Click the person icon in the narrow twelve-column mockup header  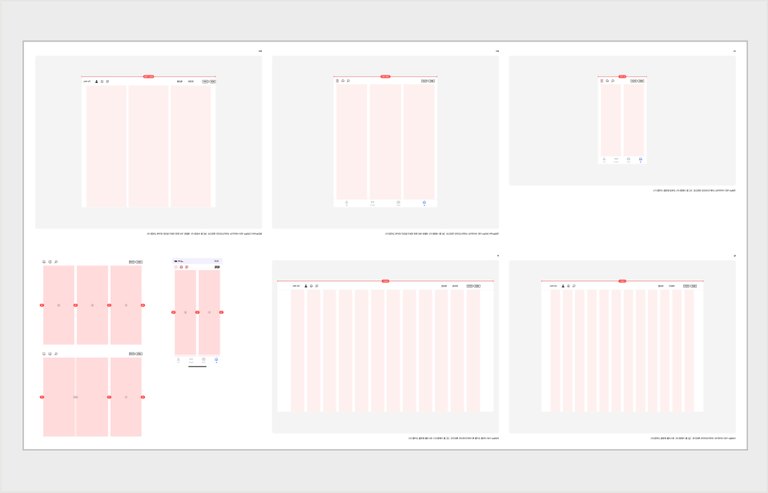tap(563, 286)
